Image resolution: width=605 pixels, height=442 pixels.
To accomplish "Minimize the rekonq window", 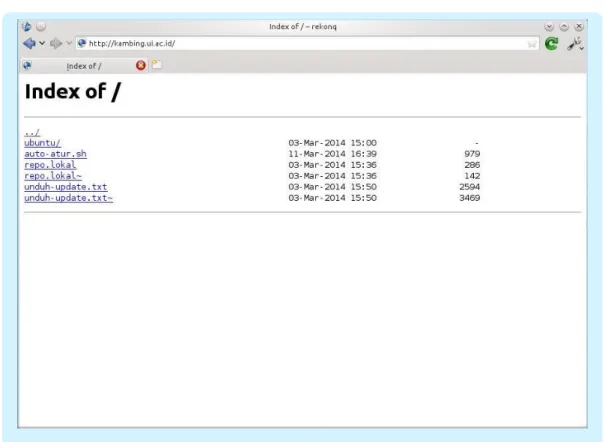I will pyautogui.click(x=549, y=27).
